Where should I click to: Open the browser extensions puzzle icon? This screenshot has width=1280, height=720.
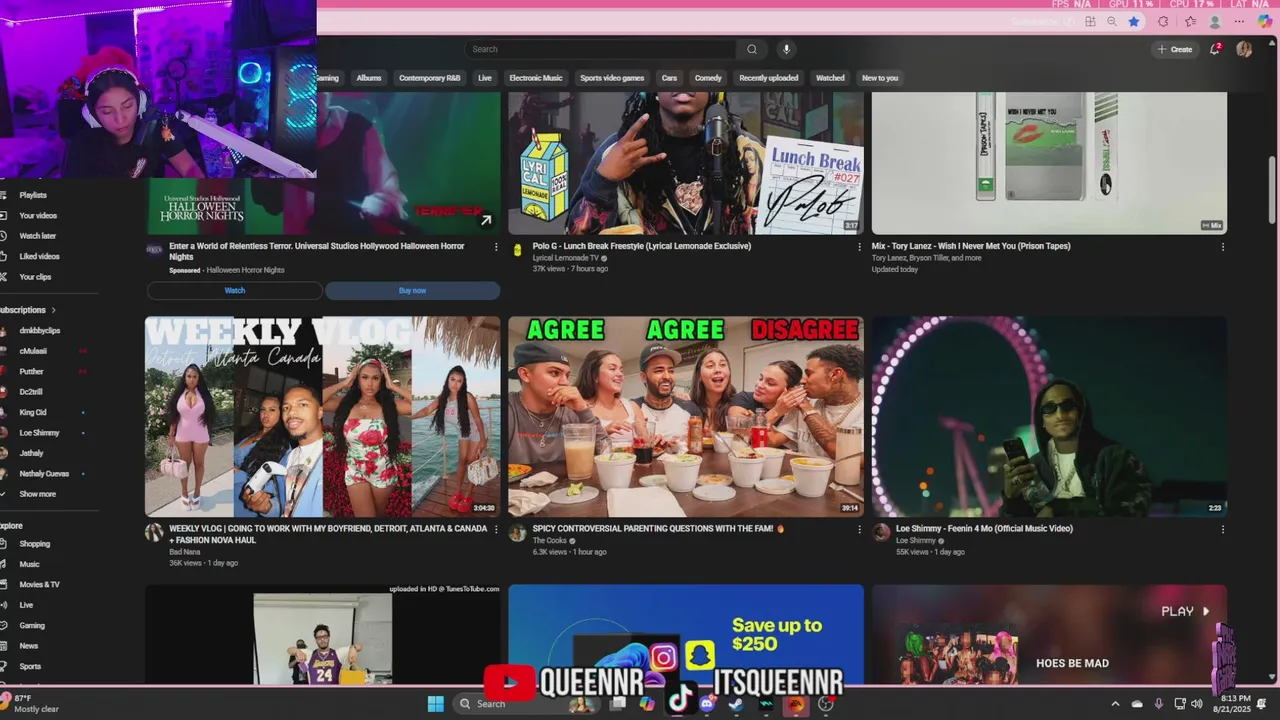tap(1163, 22)
